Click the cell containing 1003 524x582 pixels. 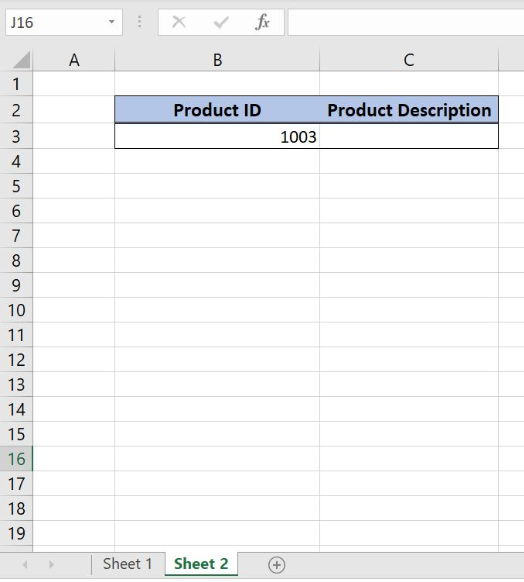(x=217, y=137)
